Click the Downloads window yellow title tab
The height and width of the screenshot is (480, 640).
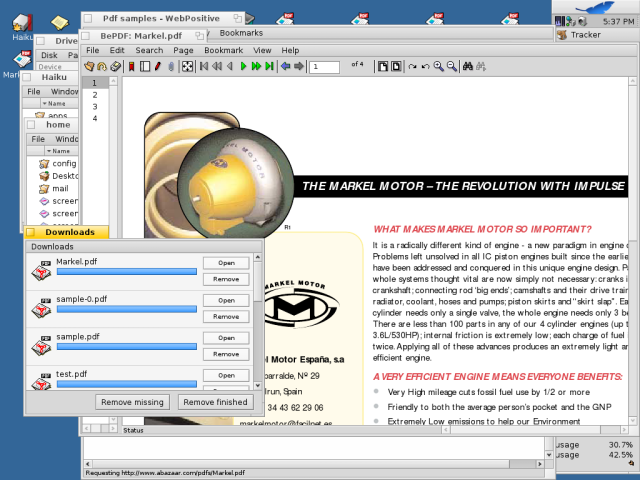pos(67,232)
